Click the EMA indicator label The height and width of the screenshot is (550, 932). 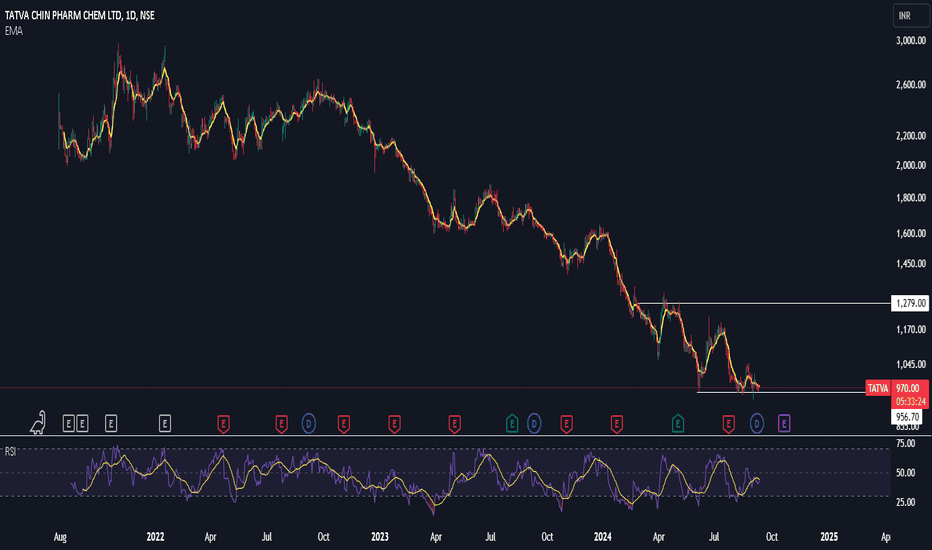coord(14,31)
